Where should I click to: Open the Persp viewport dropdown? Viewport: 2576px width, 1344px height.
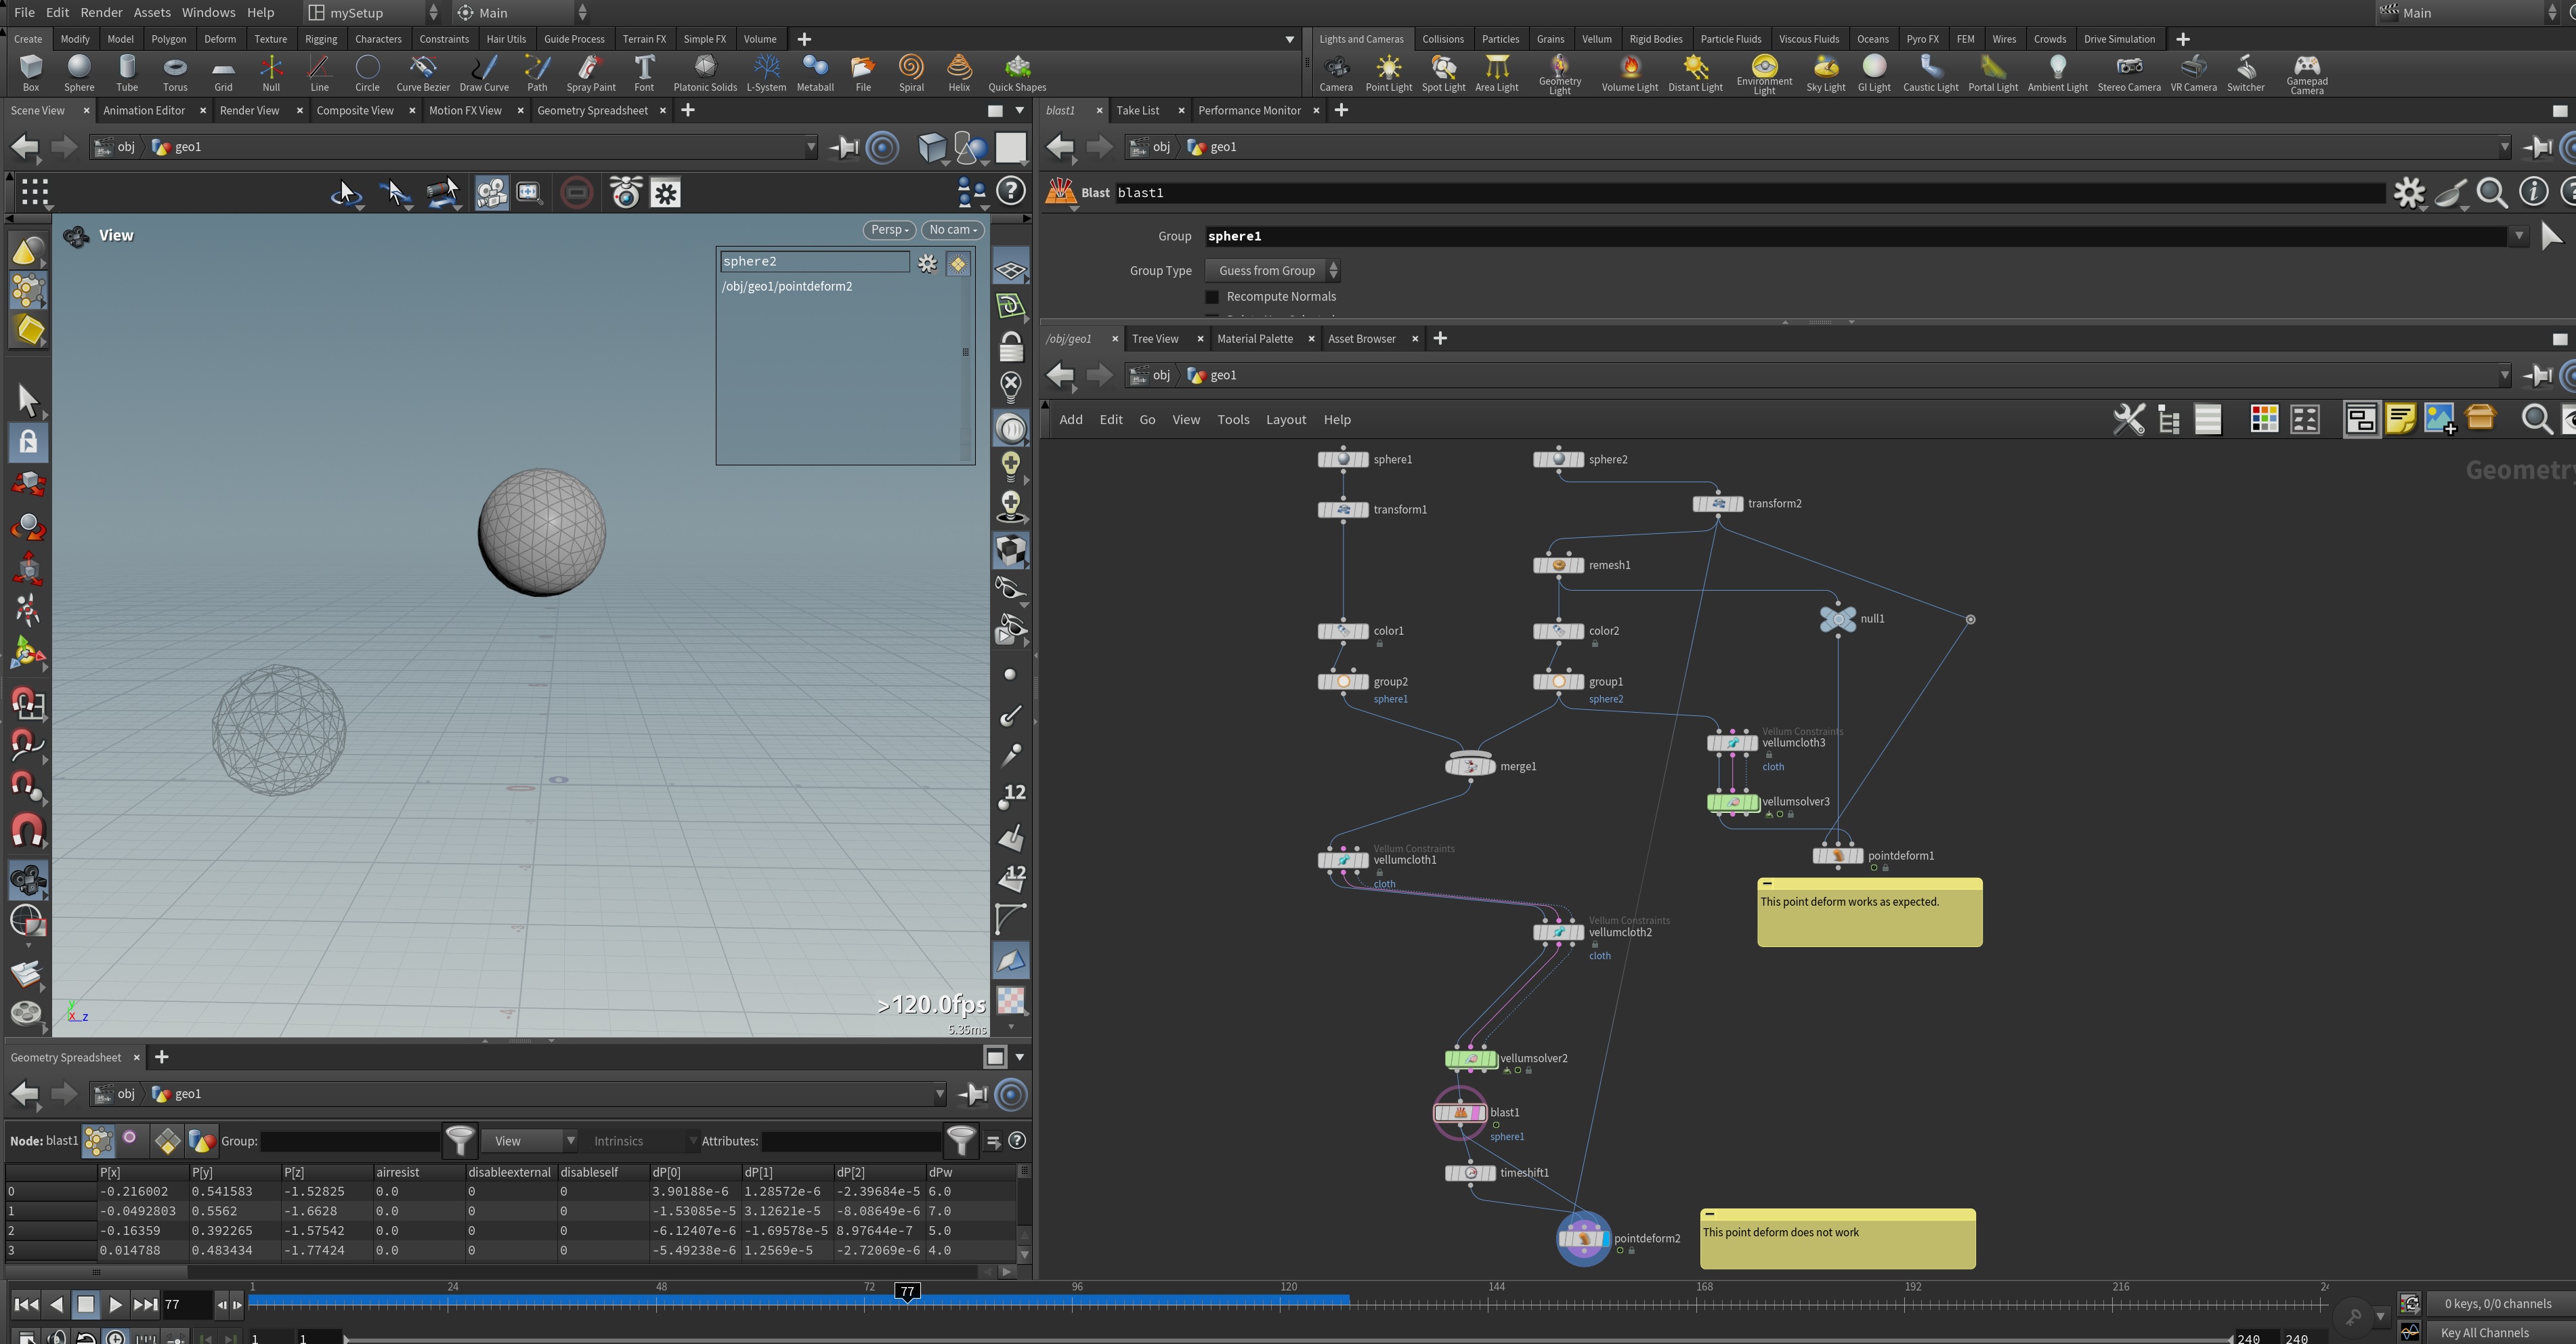(889, 230)
